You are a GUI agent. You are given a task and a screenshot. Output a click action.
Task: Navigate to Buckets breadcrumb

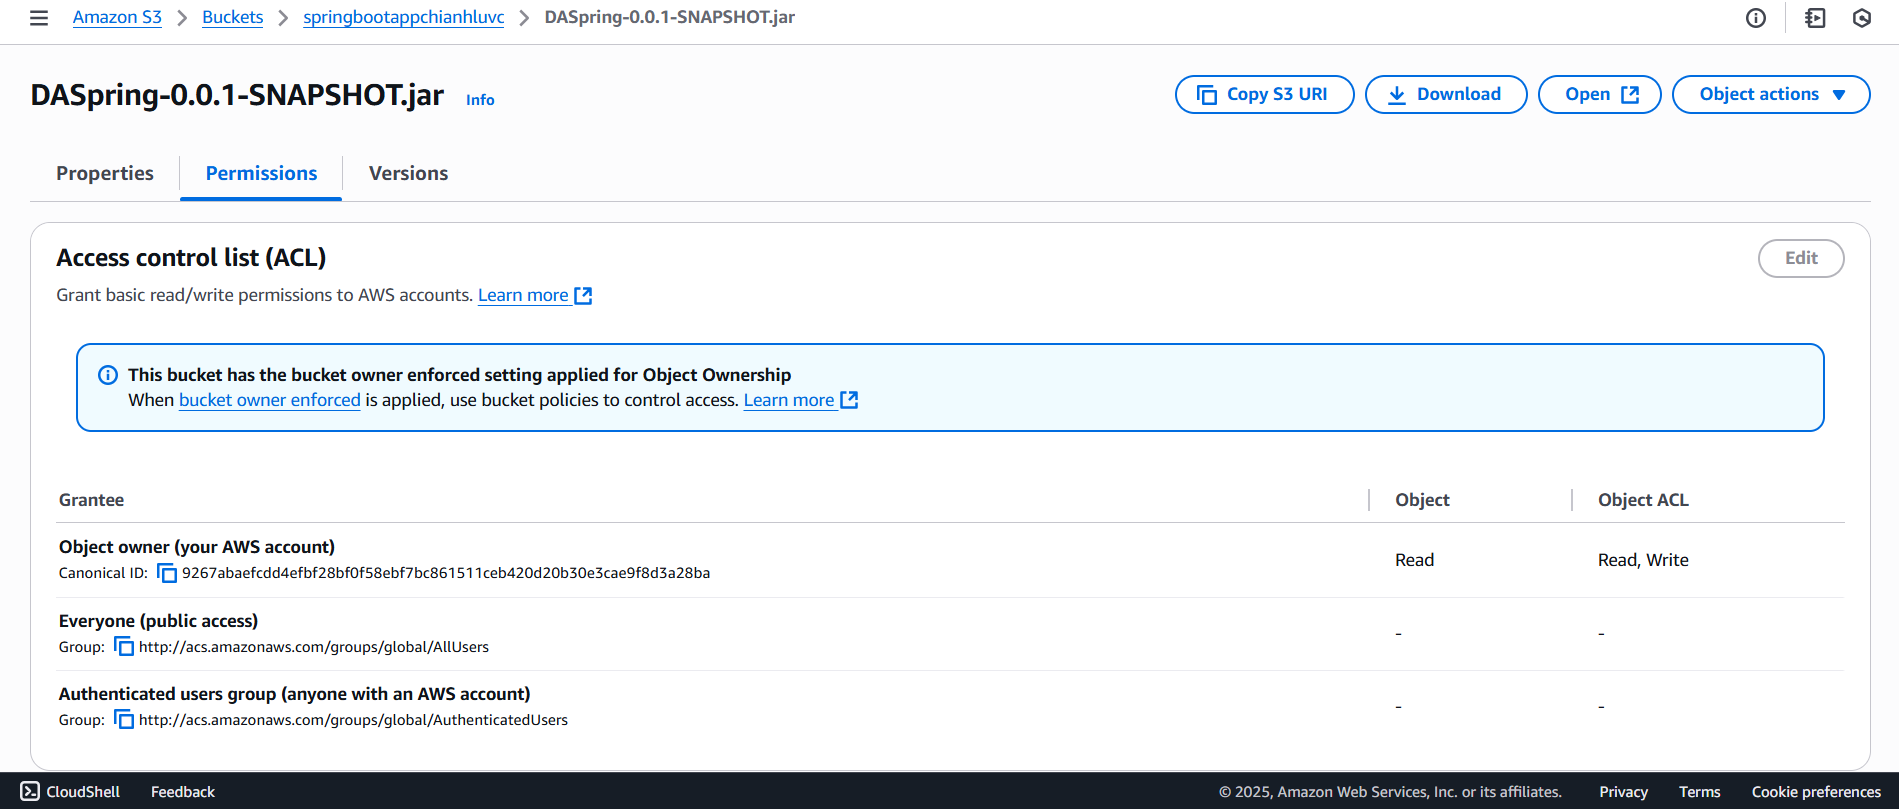(x=232, y=17)
